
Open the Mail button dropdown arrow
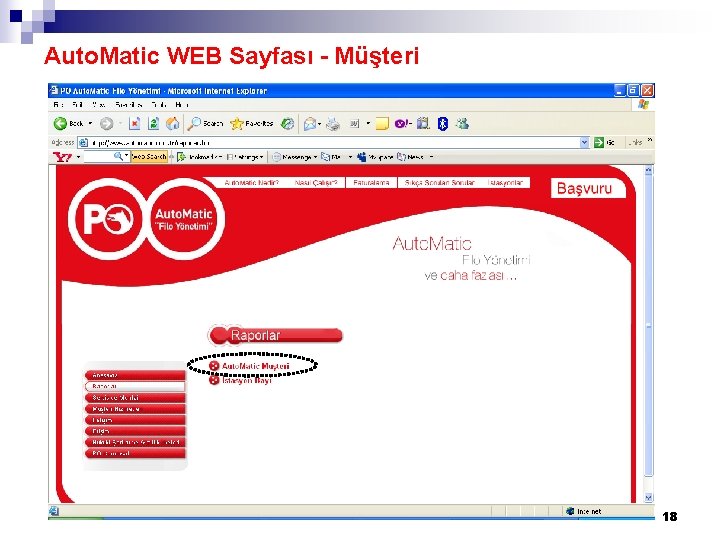(x=320, y=124)
